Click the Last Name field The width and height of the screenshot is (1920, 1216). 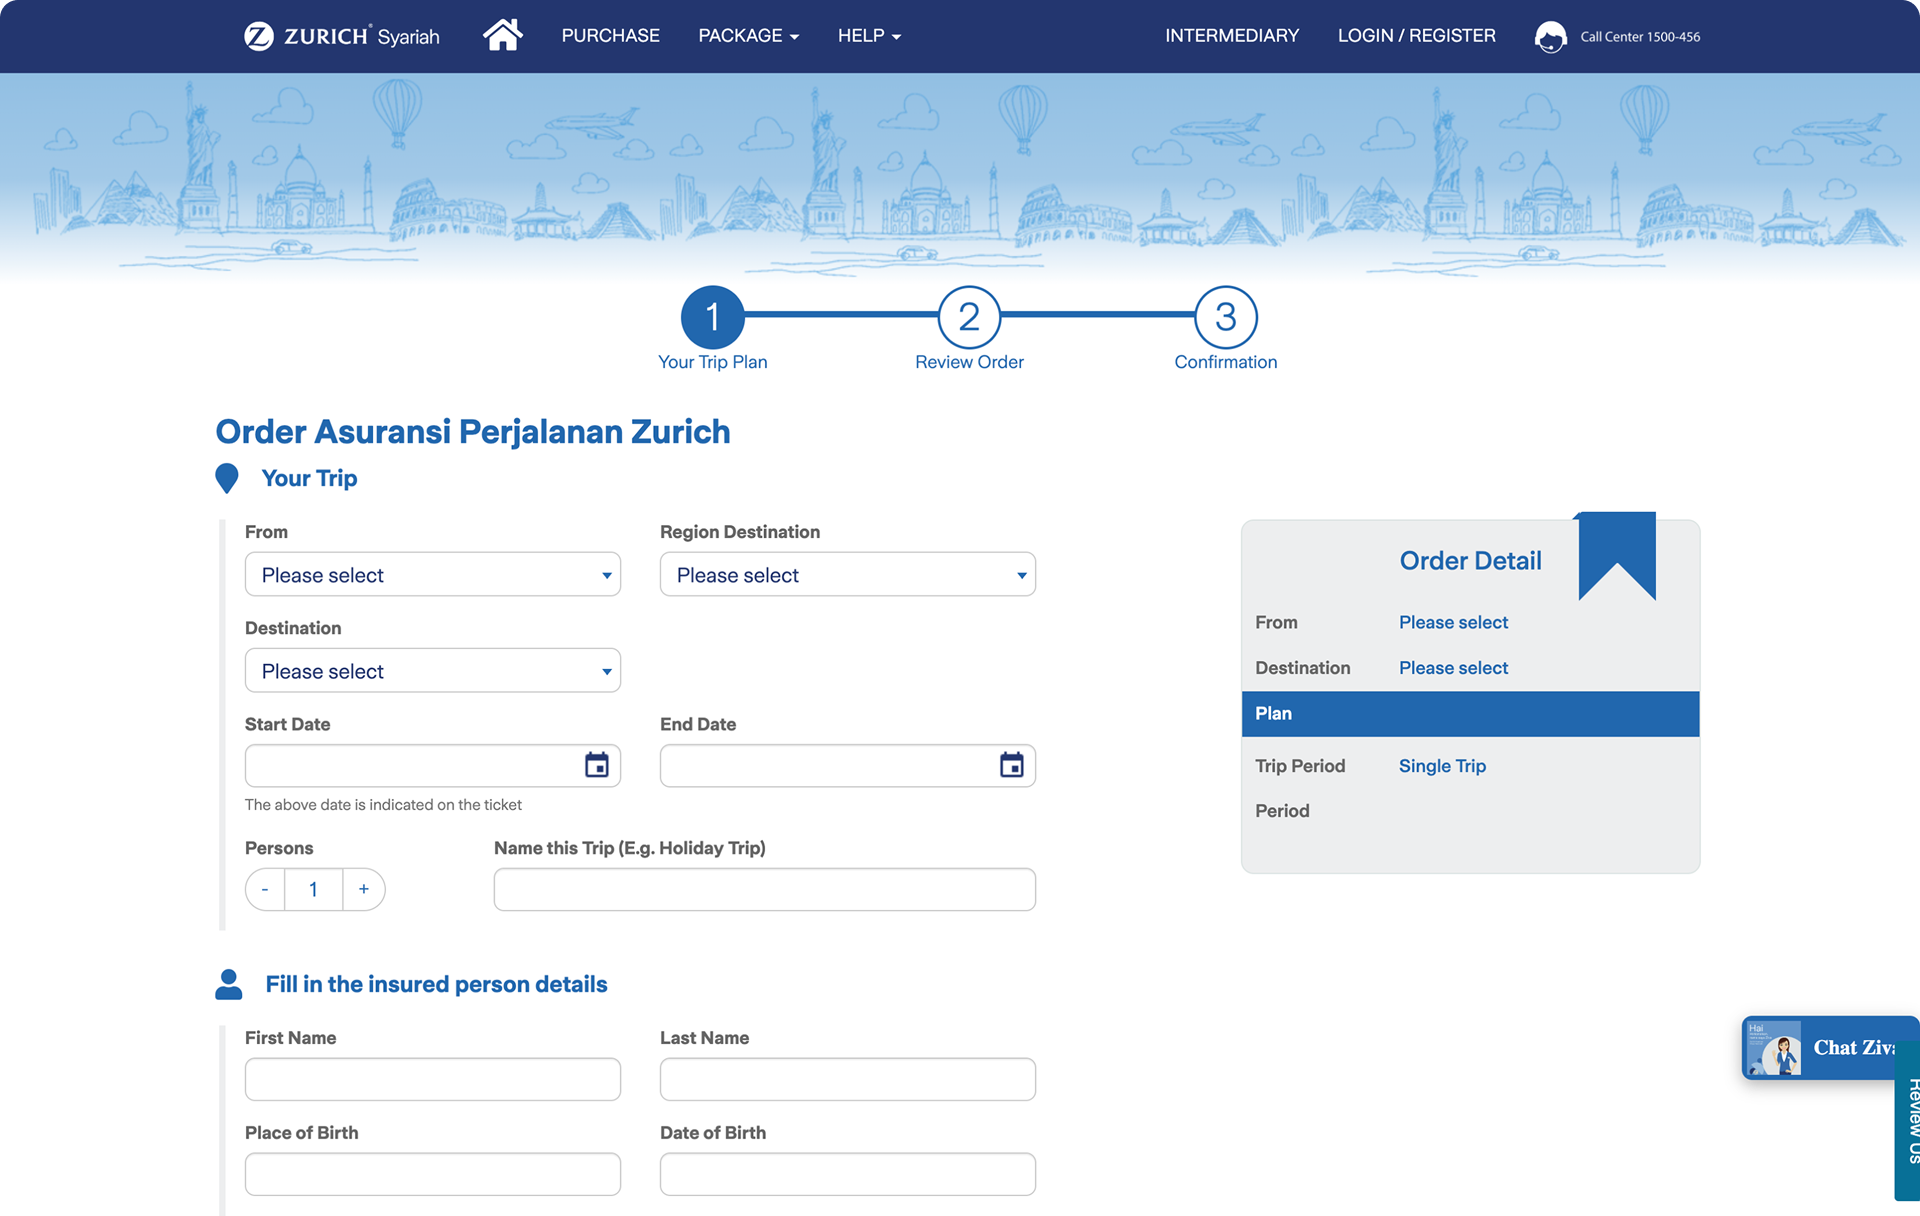[848, 1080]
